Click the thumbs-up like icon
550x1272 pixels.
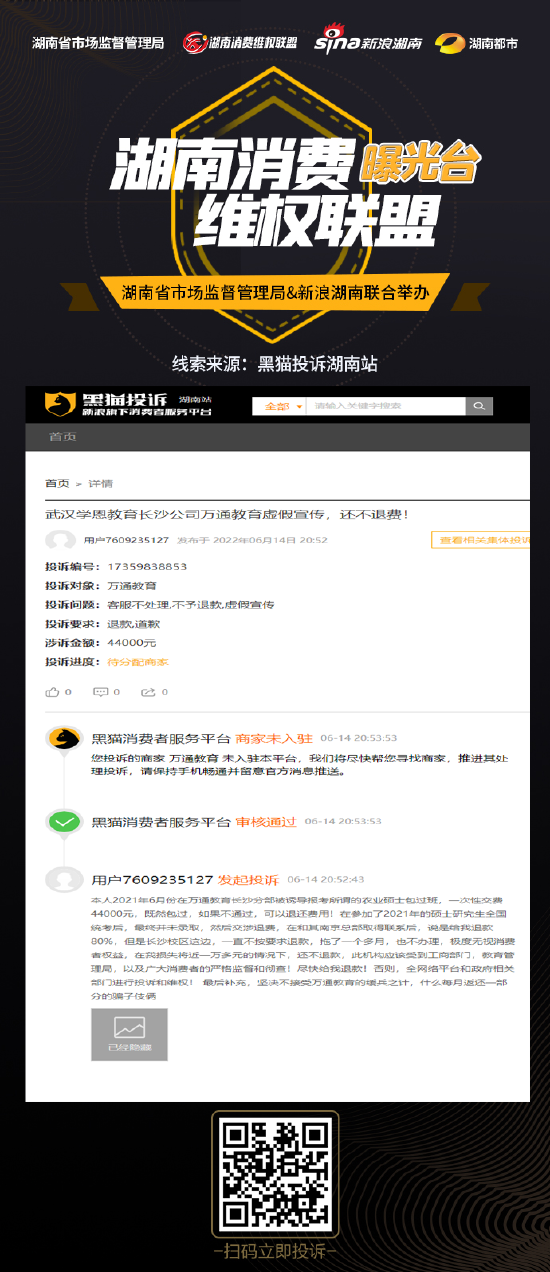(x=52, y=691)
